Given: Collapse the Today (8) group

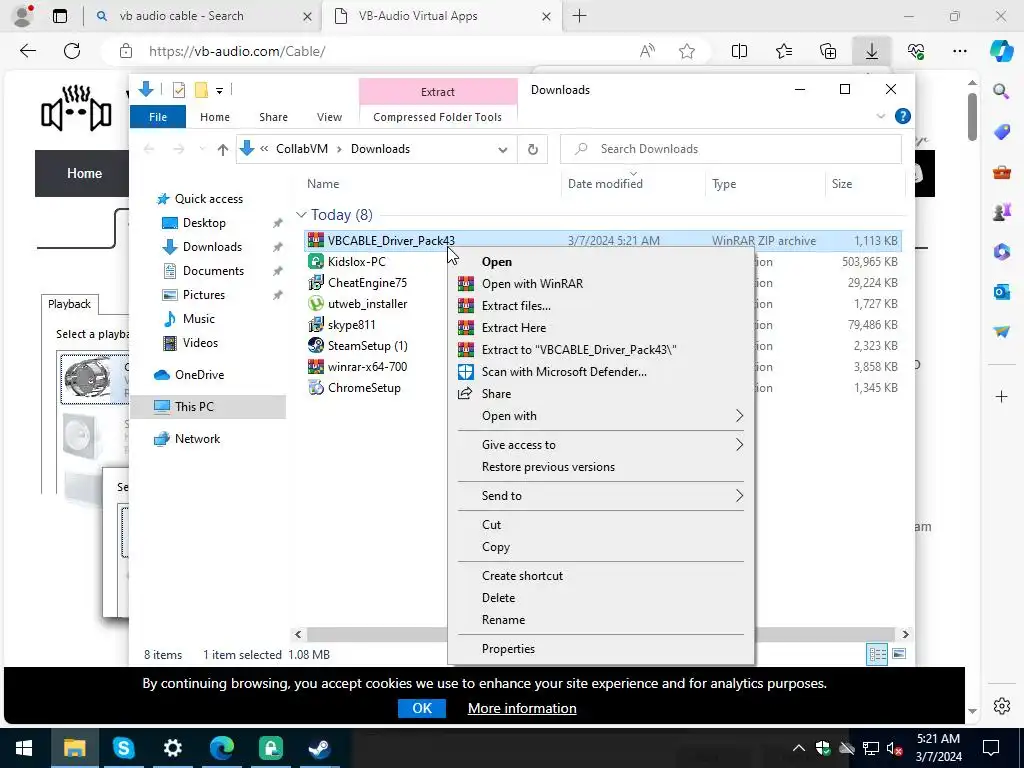Looking at the screenshot, I should (x=301, y=215).
